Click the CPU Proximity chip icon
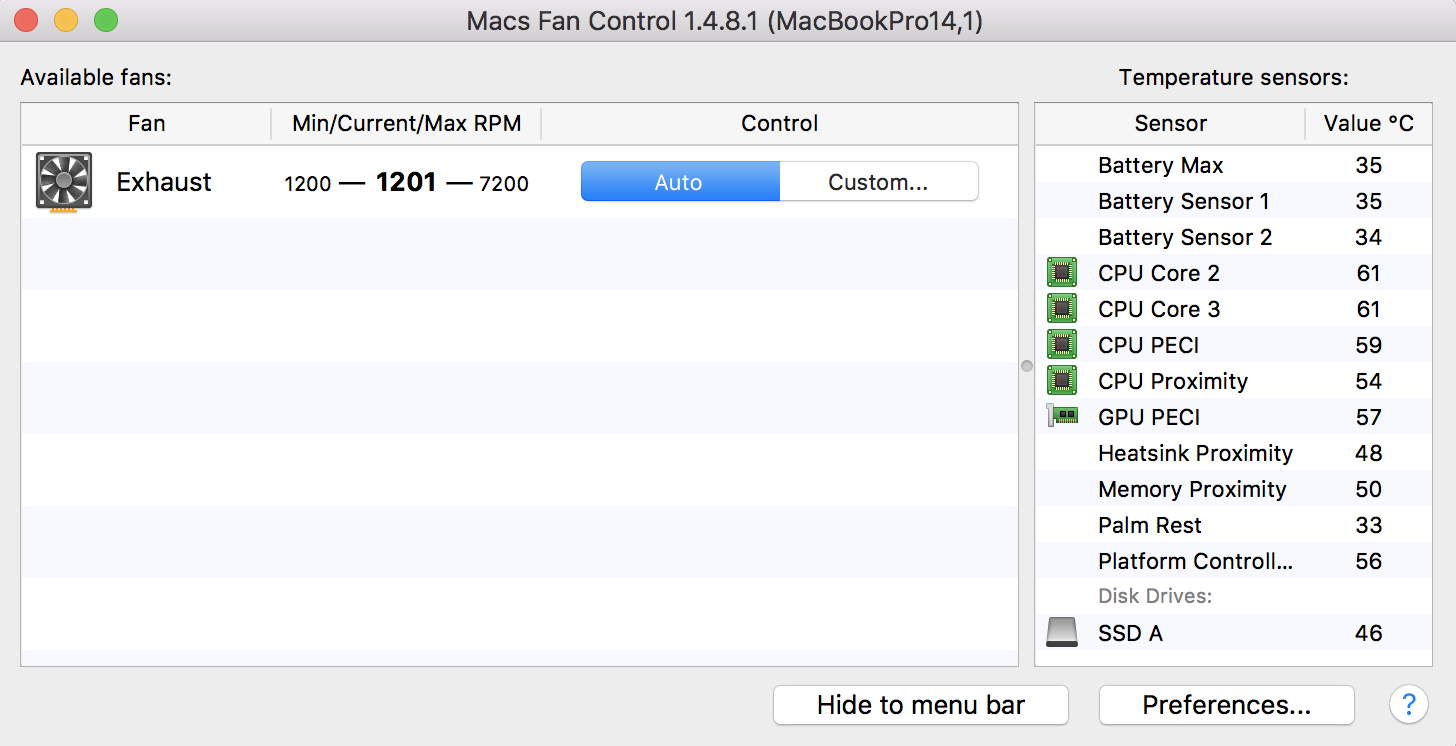 pyautogui.click(x=1062, y=380)
